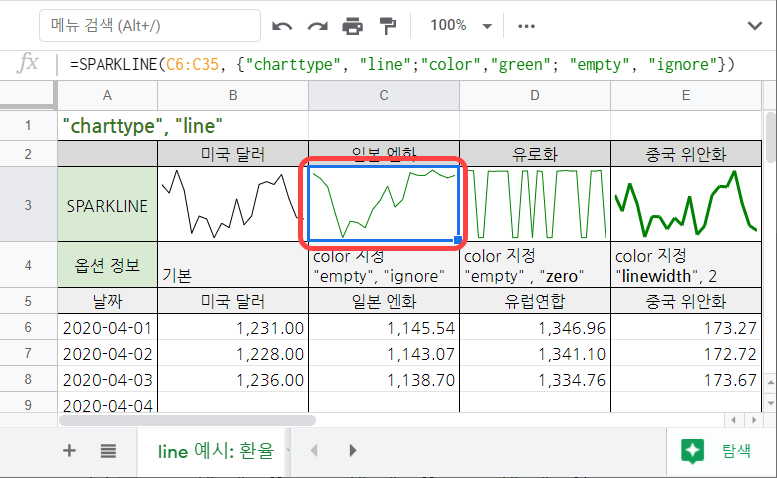Click the 메뉴 검색 search field
This screenshot has width=777, height=478.
coord(150,25)
